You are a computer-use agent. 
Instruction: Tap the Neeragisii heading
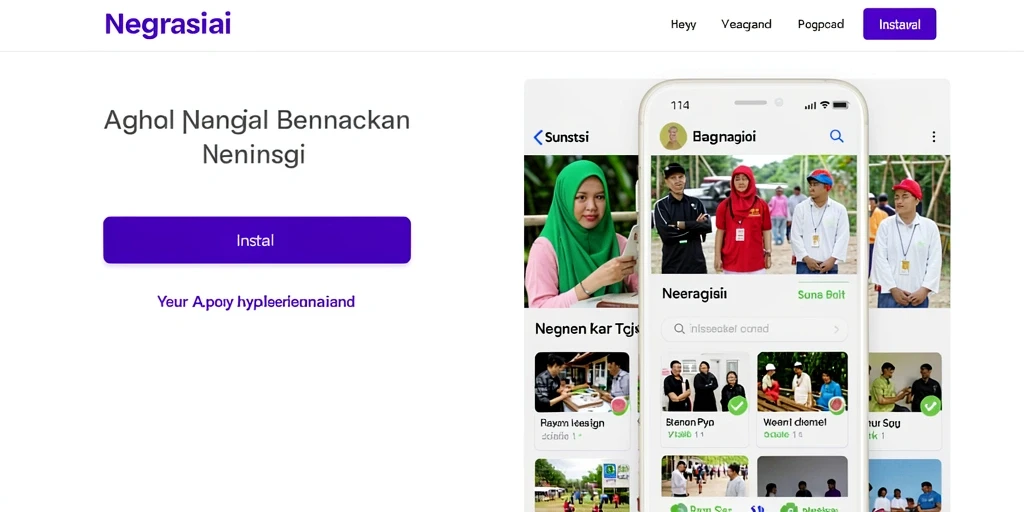(x=694, y=293)
